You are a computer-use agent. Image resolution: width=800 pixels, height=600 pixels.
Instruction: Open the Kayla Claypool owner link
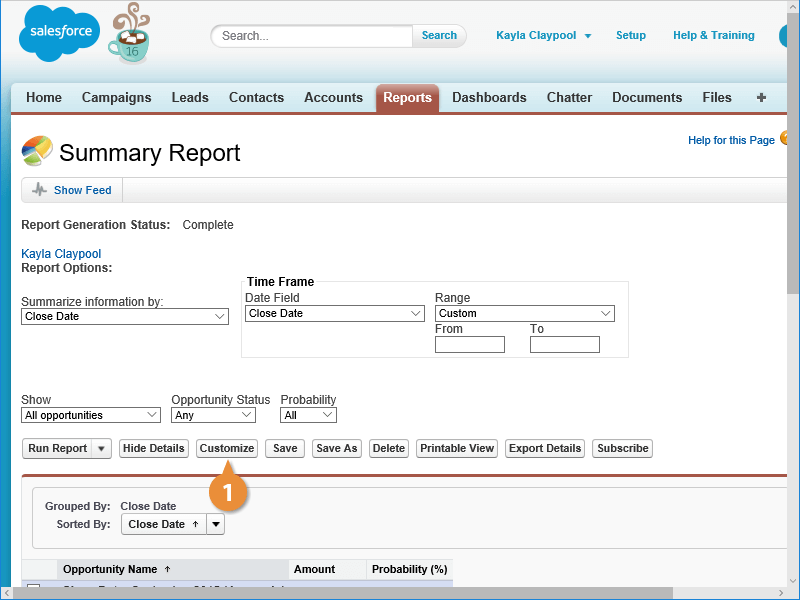[x=61, y=254]
